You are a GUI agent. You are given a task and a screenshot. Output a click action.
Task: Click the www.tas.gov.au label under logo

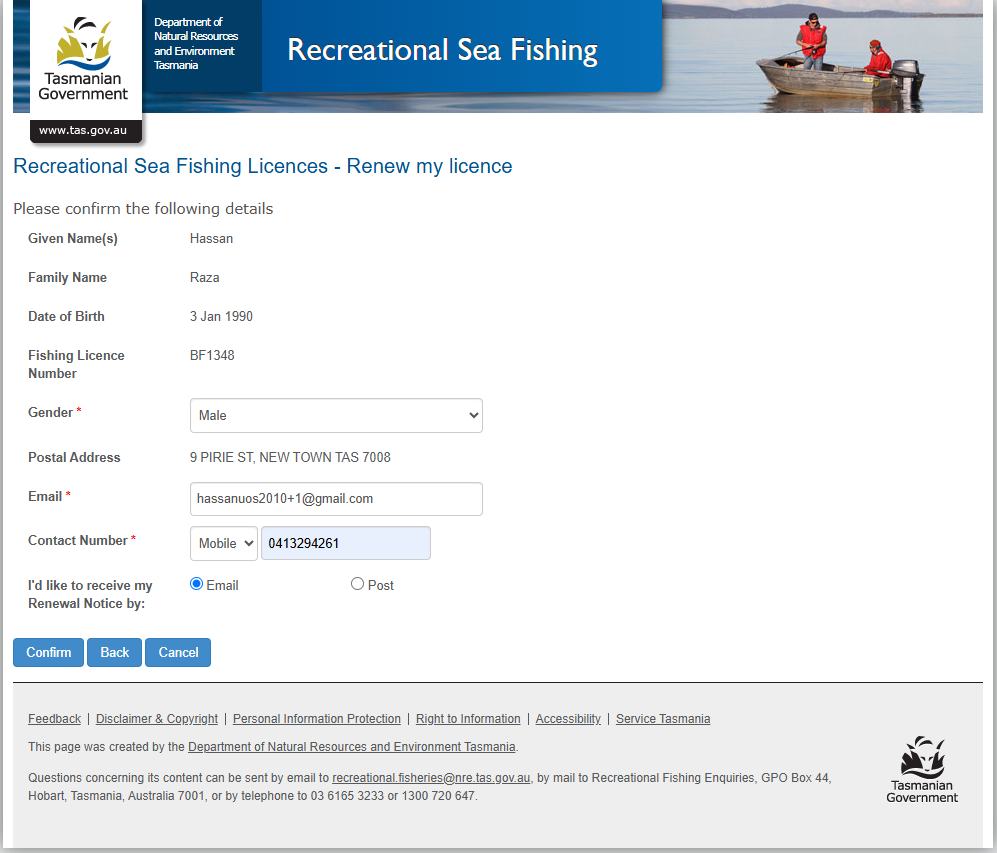coord(83,131)
